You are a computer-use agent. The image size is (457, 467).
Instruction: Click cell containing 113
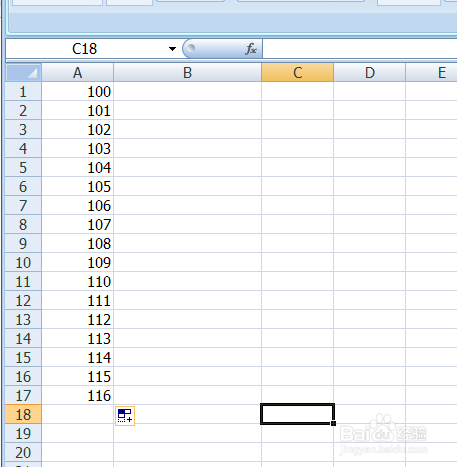click(77, 338)
